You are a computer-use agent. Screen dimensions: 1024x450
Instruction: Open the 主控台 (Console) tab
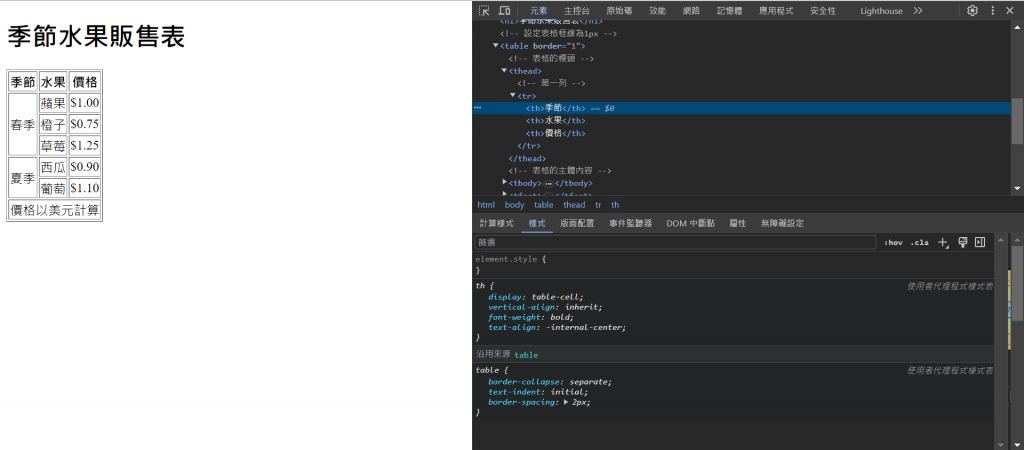click(x=577, y=11)
